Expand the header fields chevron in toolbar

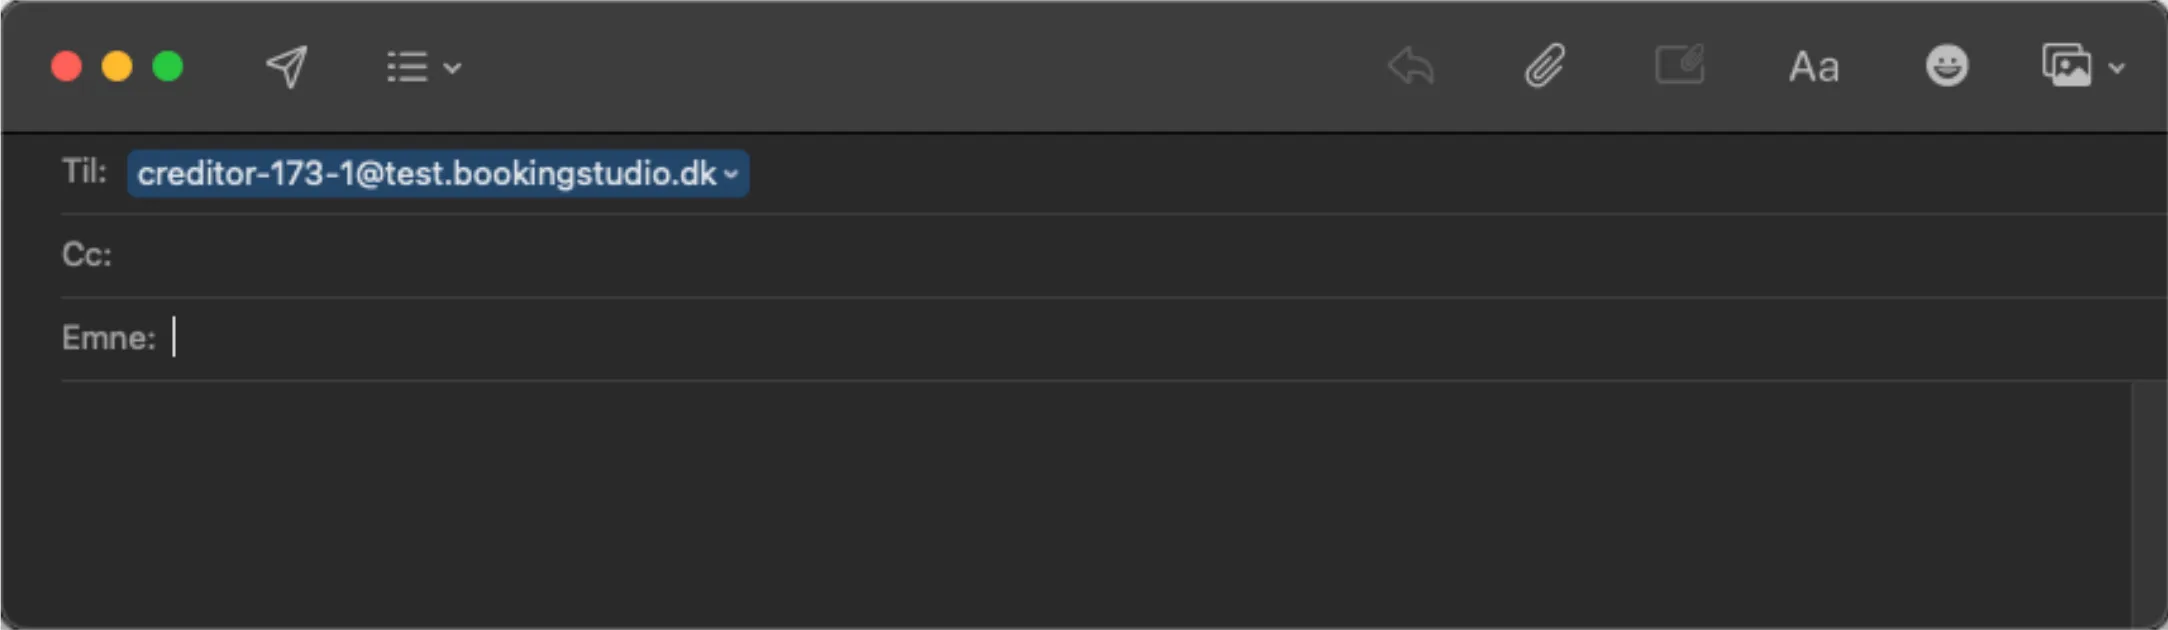(453, 68)
